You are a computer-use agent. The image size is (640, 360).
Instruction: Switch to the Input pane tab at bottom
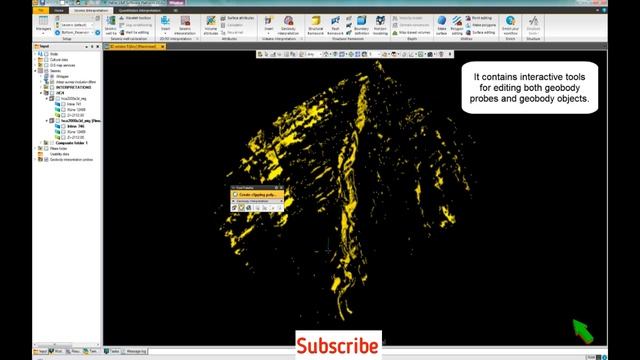point(41,351)
